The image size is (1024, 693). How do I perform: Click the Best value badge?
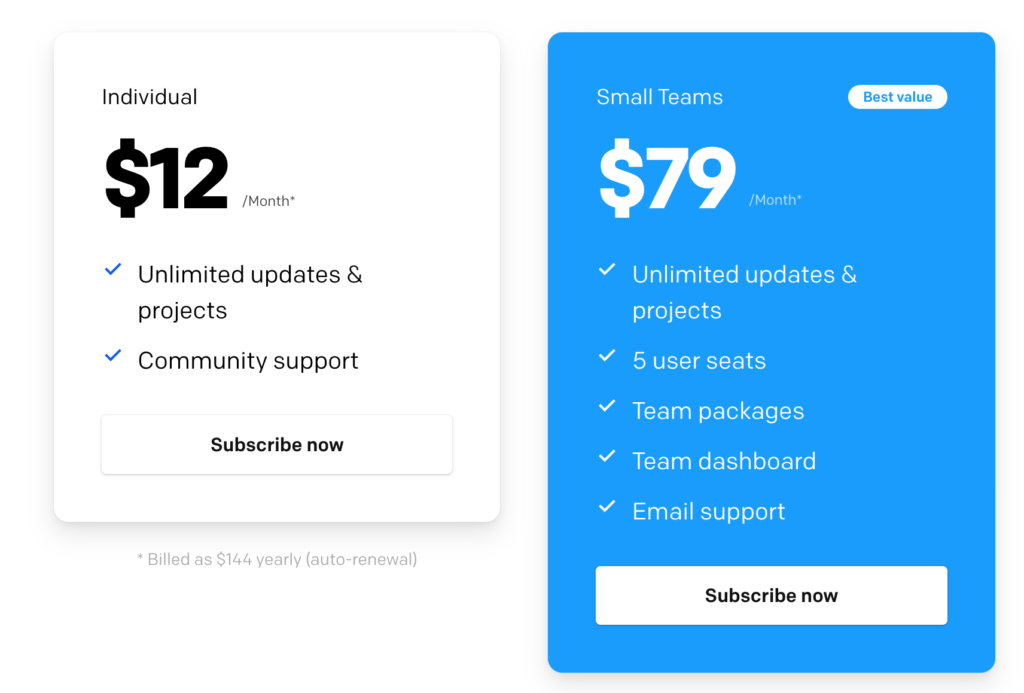pyautogui.click(x=897, y=97)
